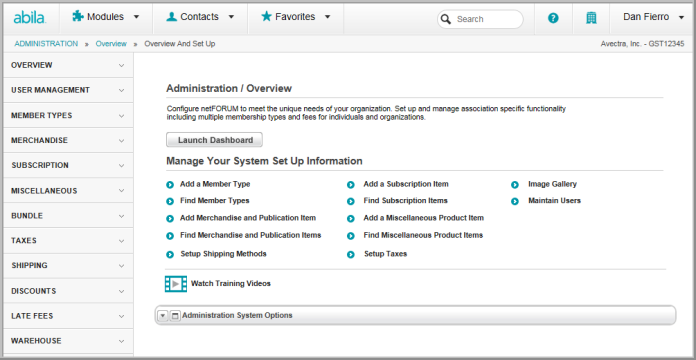Collapse Administration System Options with the arrow

pos(162,316)
